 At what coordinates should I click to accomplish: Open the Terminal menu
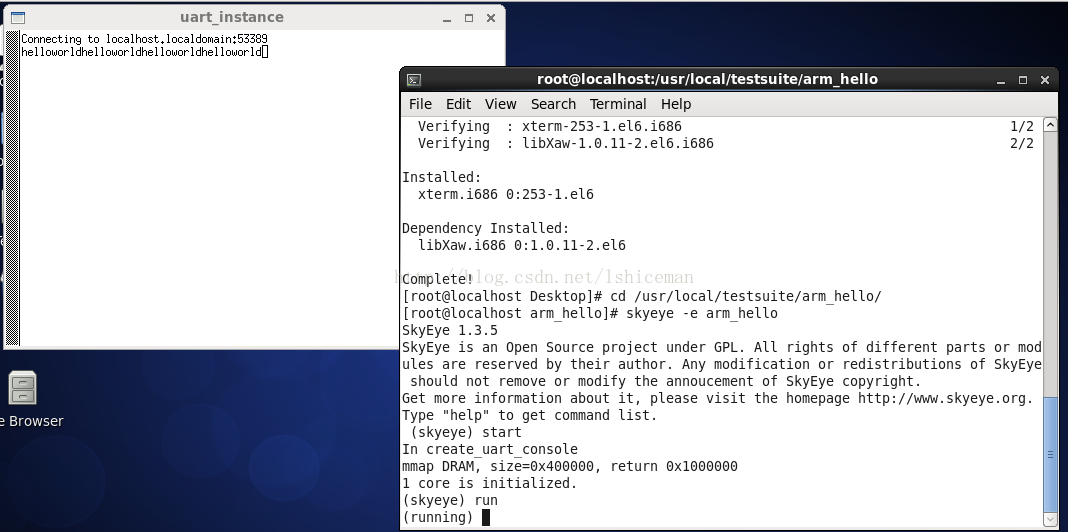(618, 104)
